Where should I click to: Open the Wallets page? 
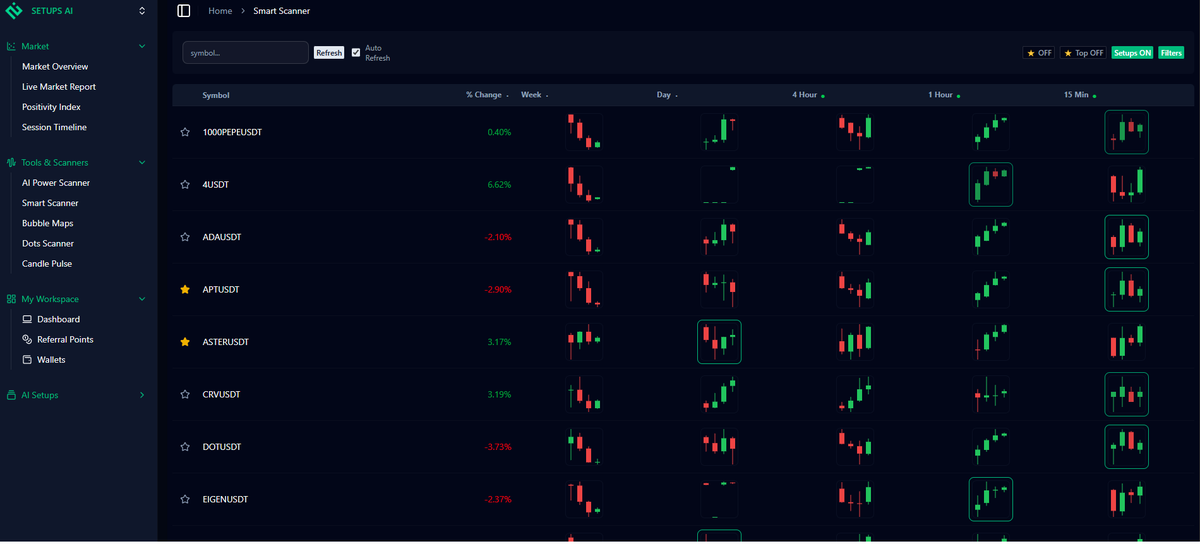[x=43, y=359]
